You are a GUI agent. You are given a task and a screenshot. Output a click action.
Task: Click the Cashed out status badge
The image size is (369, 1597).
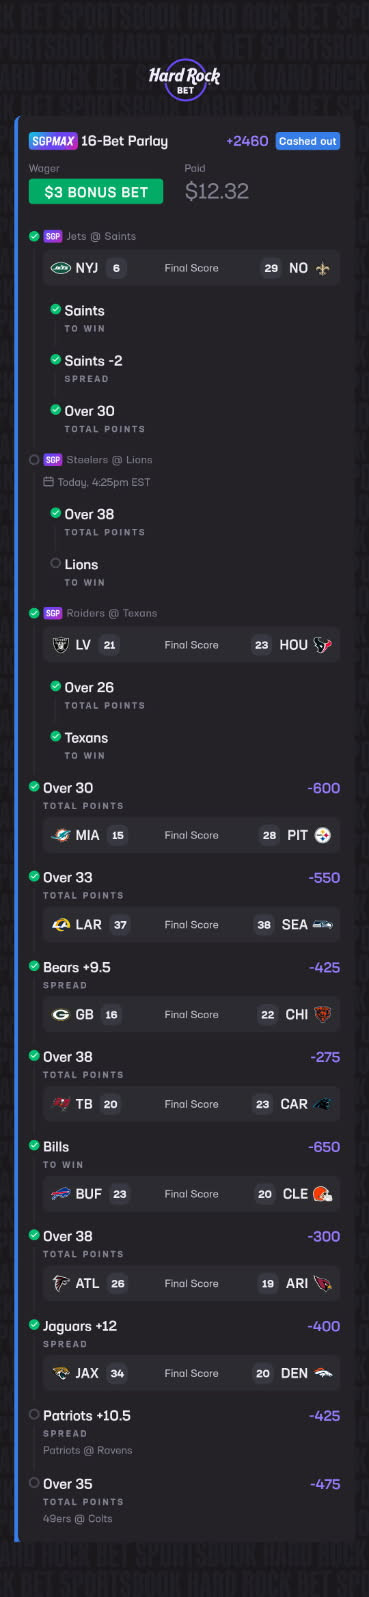pos(308,141)
